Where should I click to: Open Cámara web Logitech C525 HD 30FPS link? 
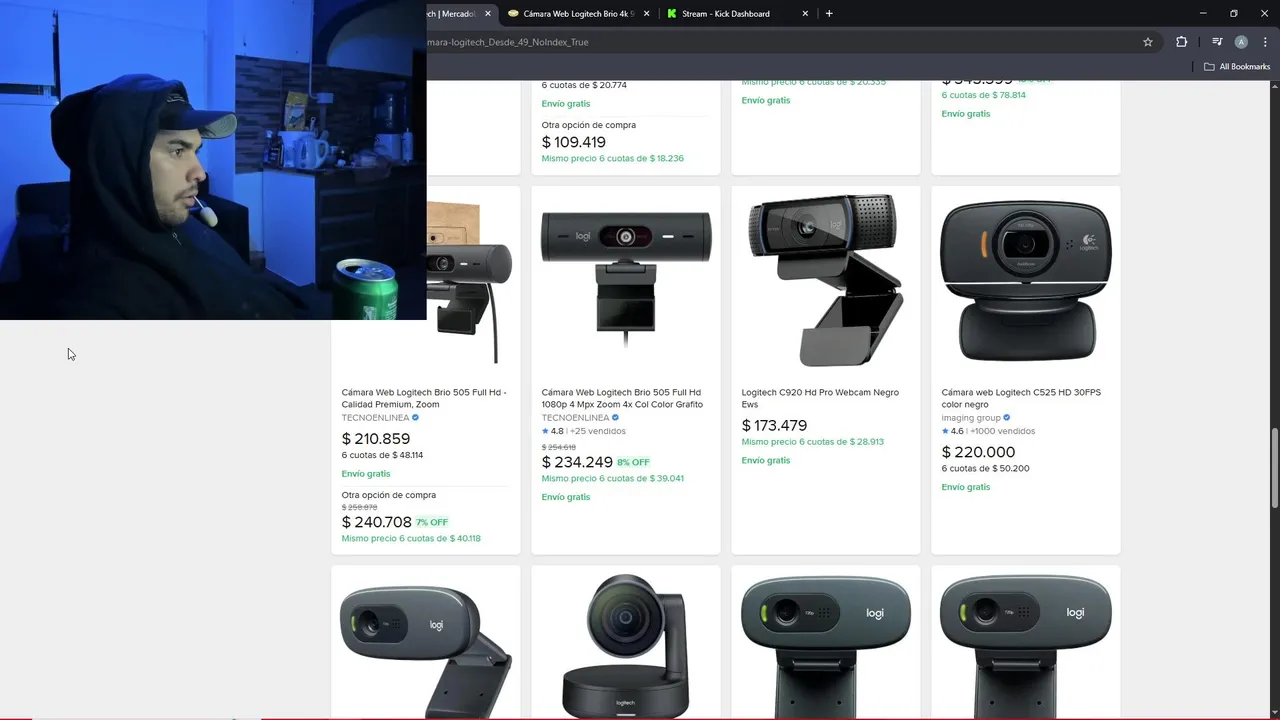[1021, 398]
